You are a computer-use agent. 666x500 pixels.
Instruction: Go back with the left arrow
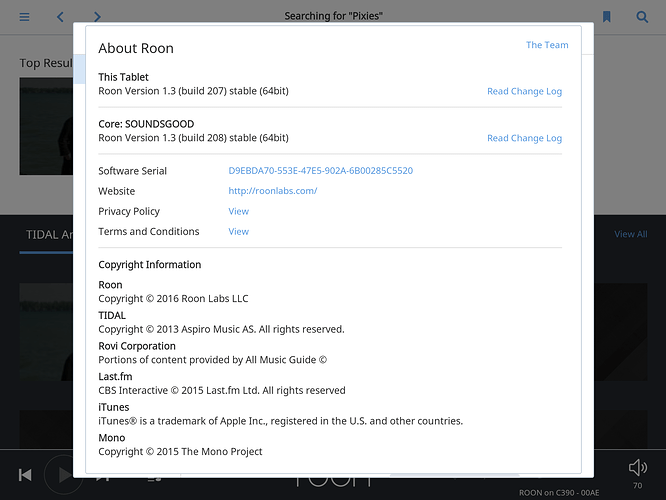(60, 17)
